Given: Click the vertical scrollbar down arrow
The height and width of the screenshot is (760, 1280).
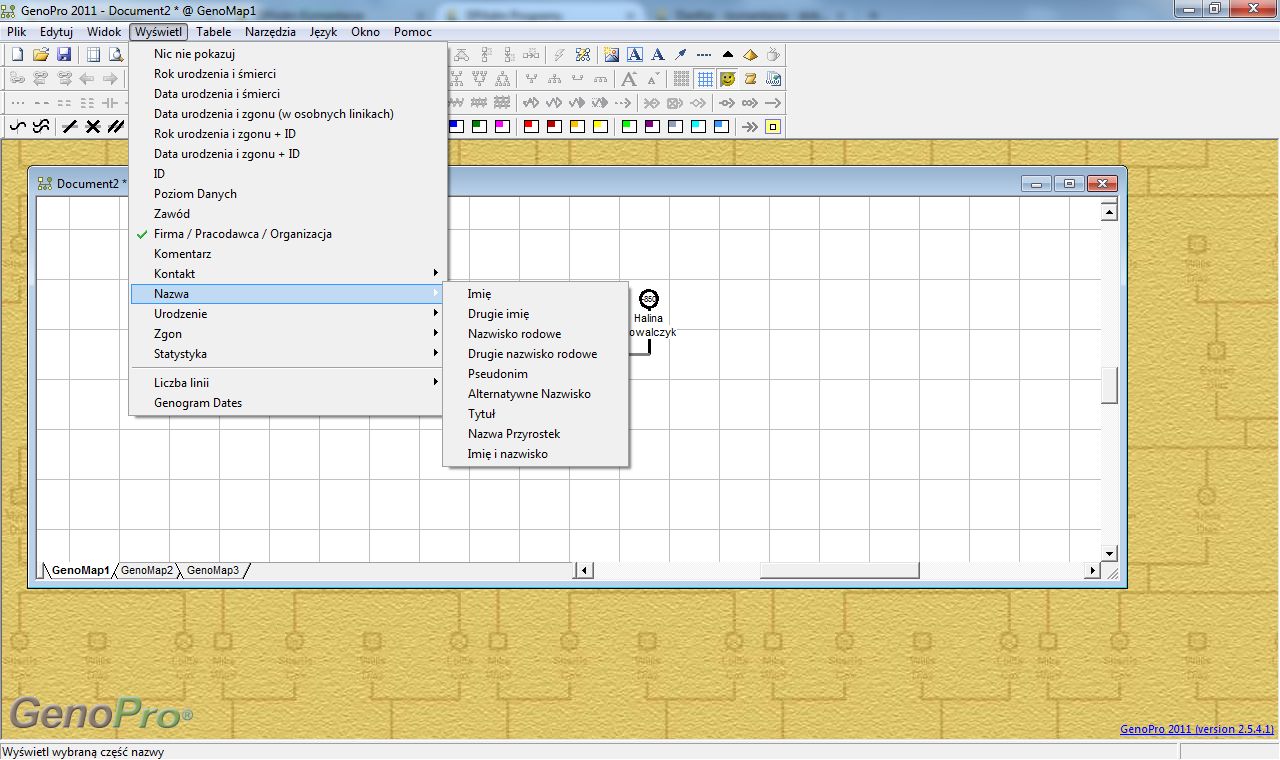Looking at the screenshot, I should click(x=1109, y=553).
